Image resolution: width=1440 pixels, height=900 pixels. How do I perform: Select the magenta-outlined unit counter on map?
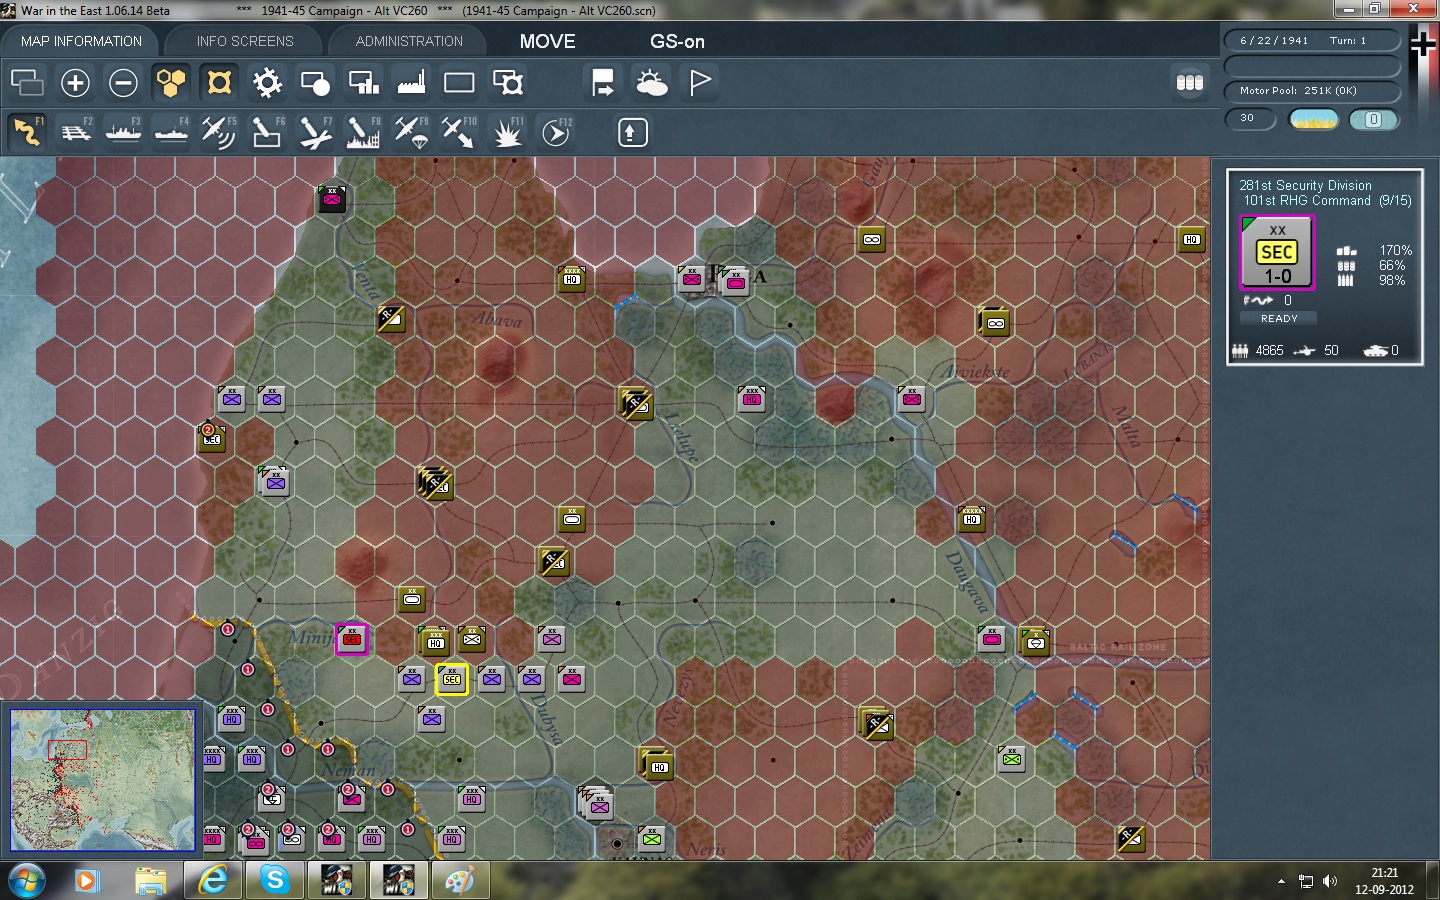(x=351, y=639)
